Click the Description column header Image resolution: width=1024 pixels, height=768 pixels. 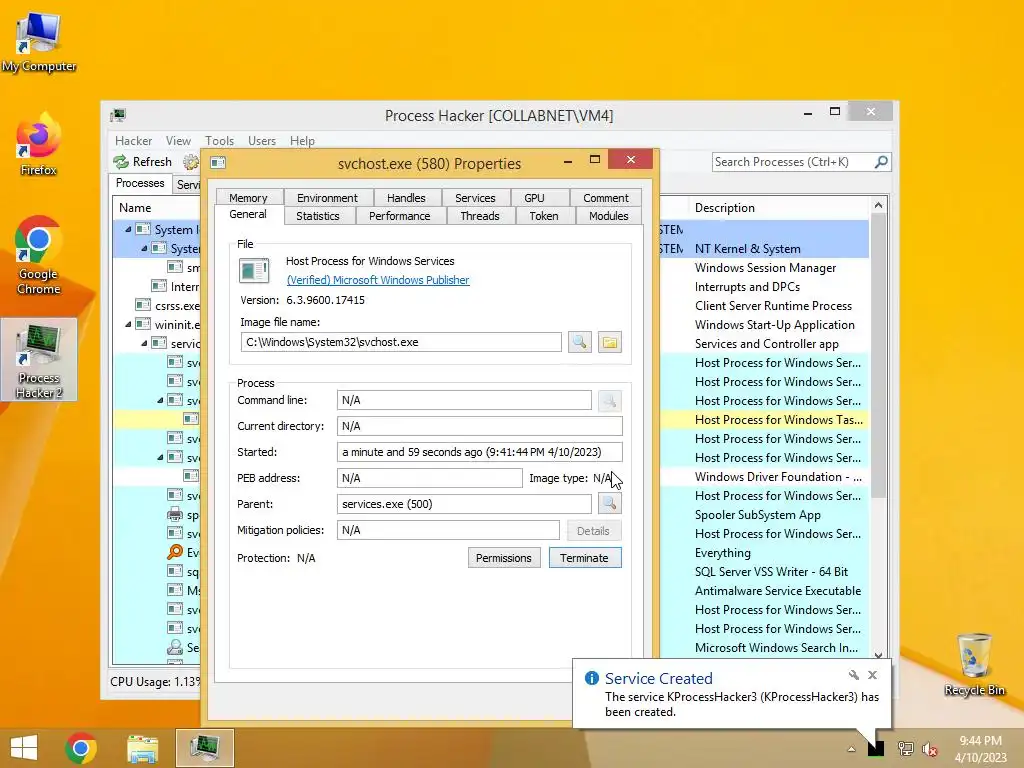pyautogui.click(x=780, y=208)
